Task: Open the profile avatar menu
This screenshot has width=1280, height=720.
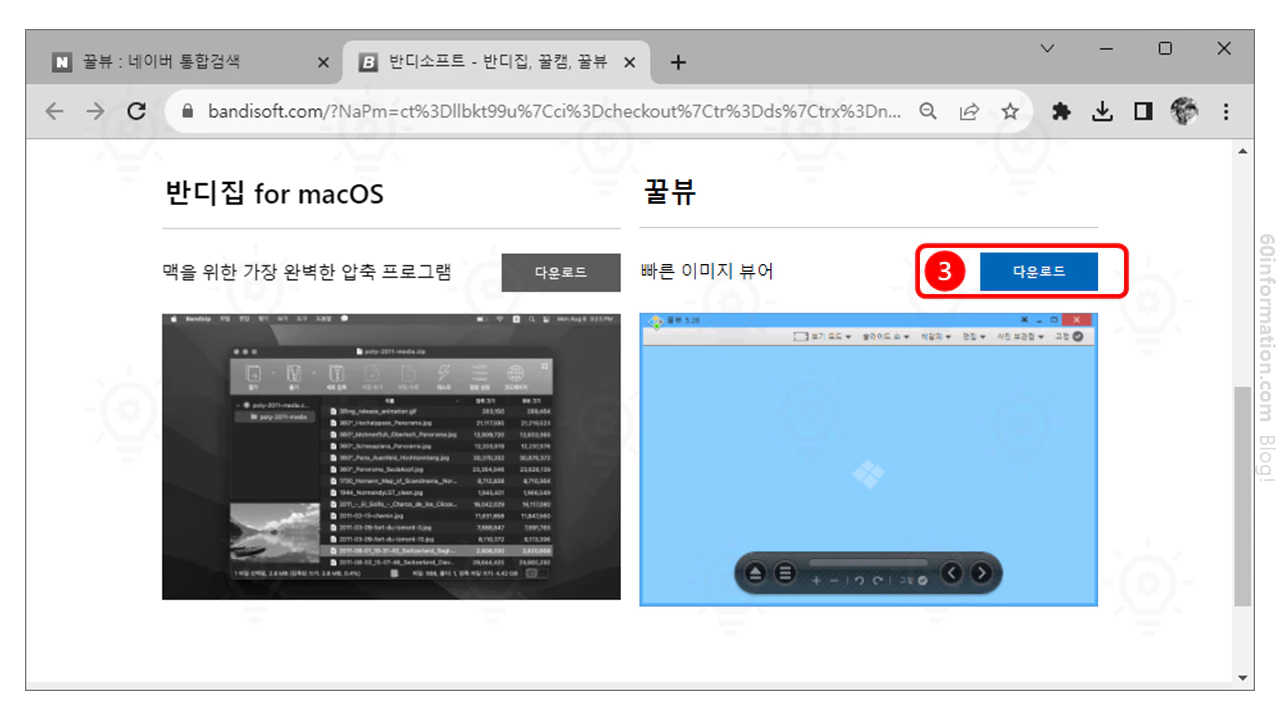Action: [1184, 111]
